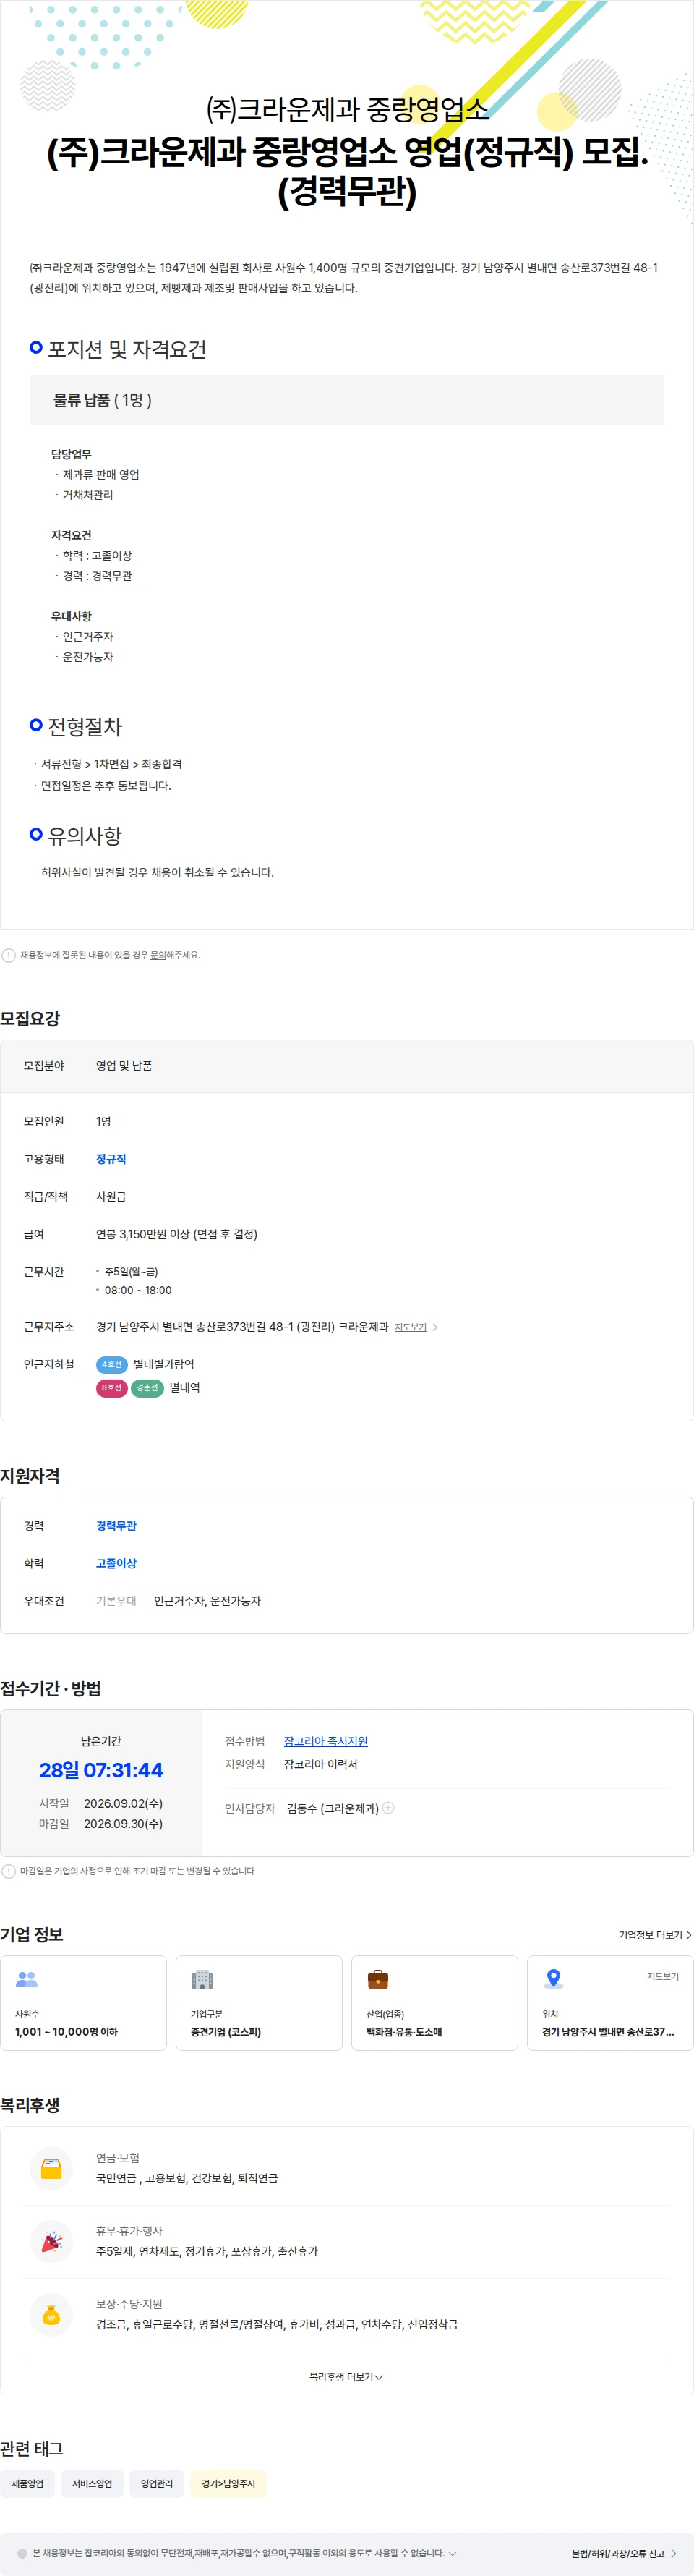Click the arrow after 불법/허위/과장/오류 신고

[673, 2553]
